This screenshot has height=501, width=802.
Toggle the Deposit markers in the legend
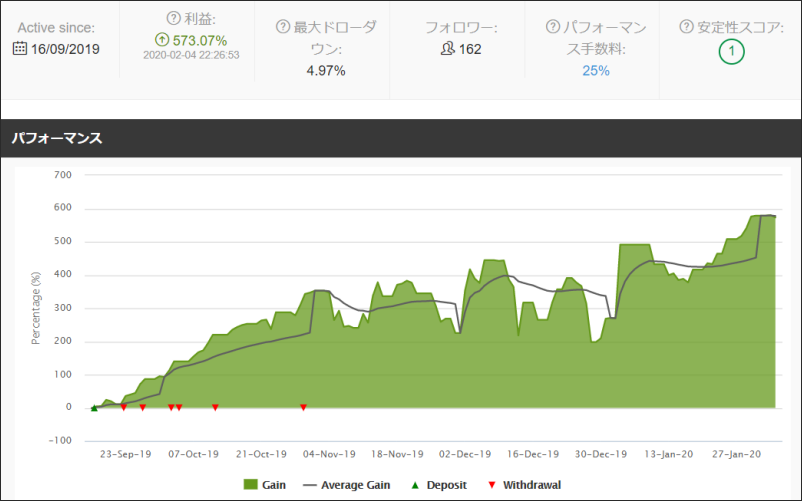pyautogui.click(x=439, y=485)
